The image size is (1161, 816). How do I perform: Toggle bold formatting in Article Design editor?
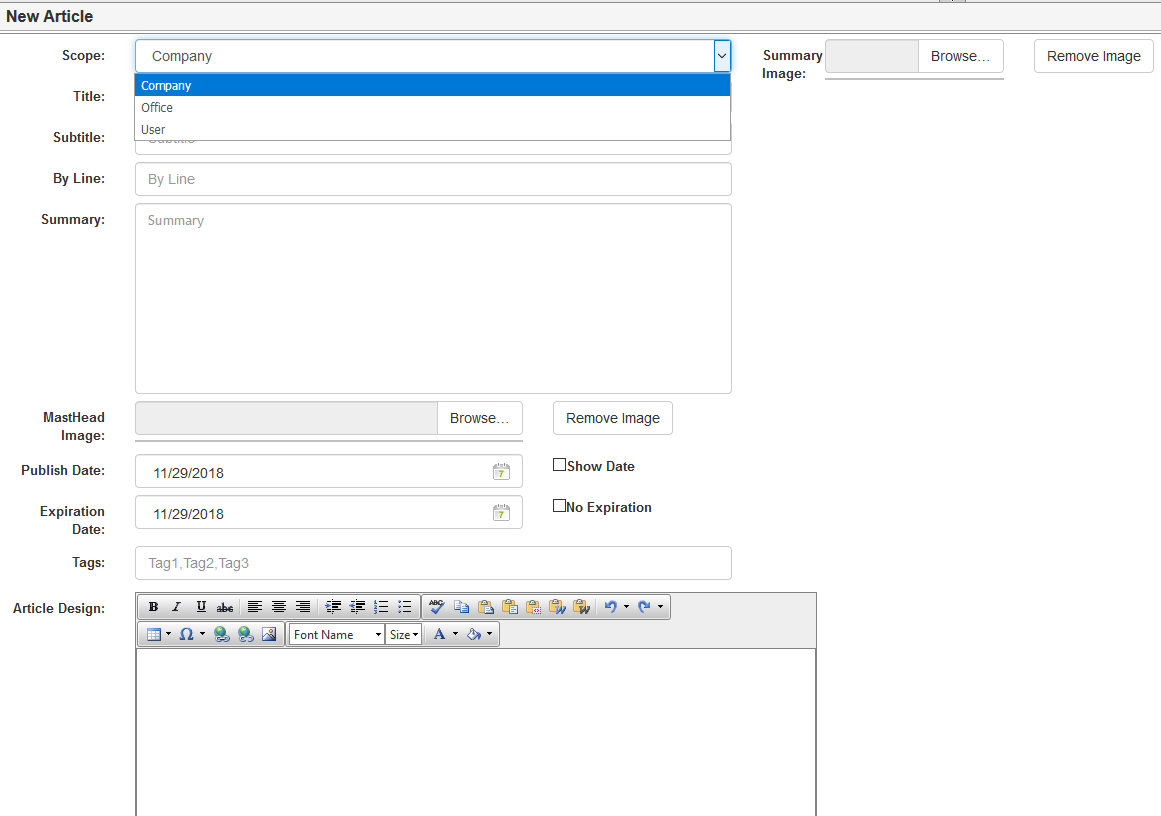click(153, 607)
